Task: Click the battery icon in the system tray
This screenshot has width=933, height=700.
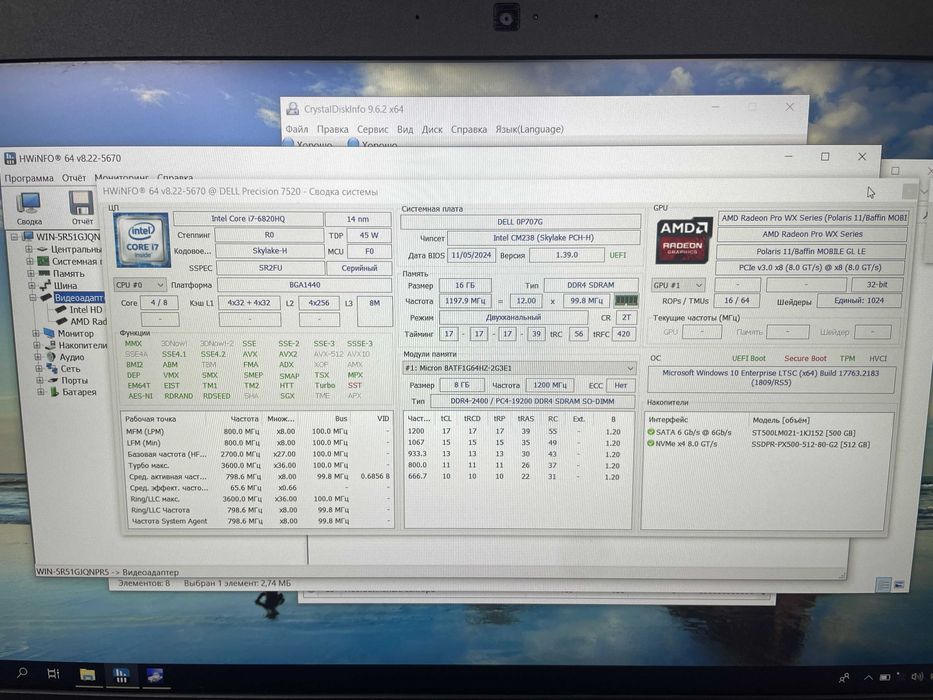Action: point(885,677)
